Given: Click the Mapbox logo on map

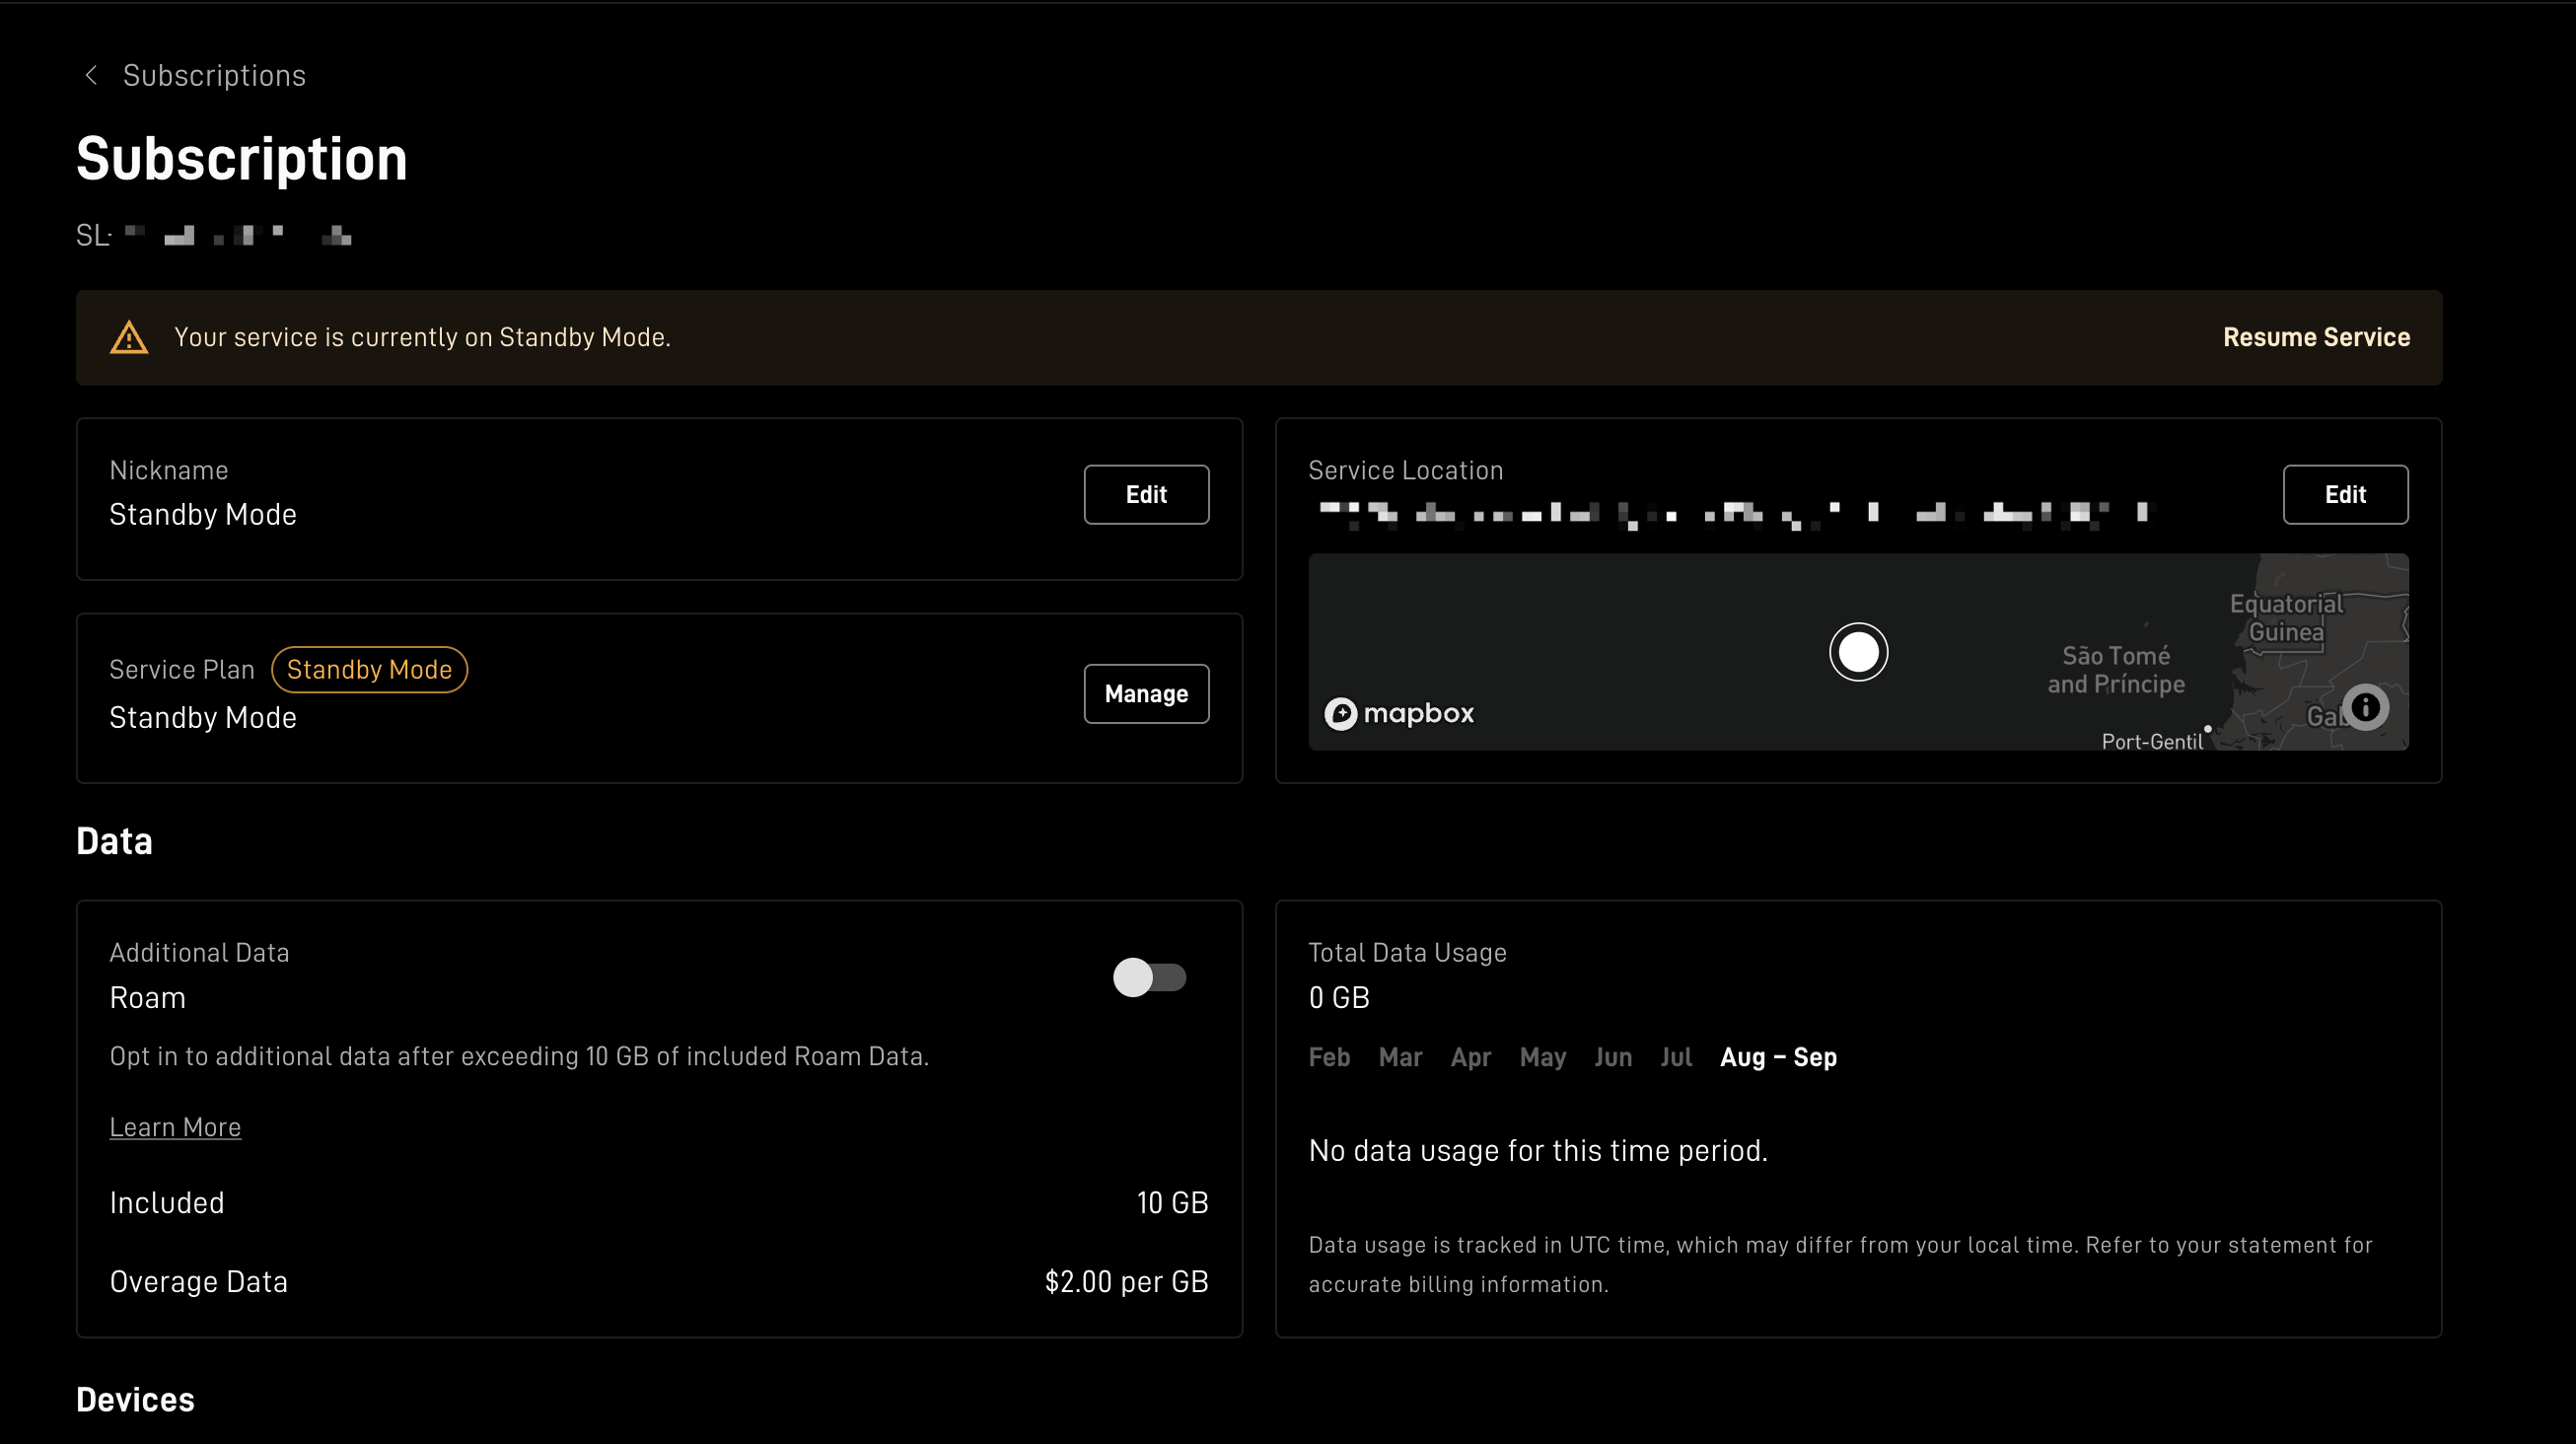Looking at the screenshot, I should point(1399,713).
